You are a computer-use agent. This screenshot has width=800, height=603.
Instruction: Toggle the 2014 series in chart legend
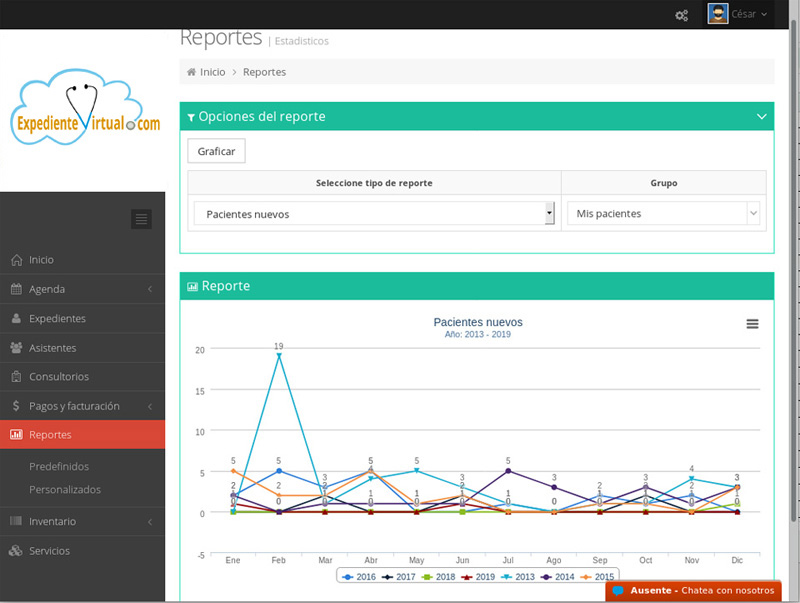[x=558, y=576]
